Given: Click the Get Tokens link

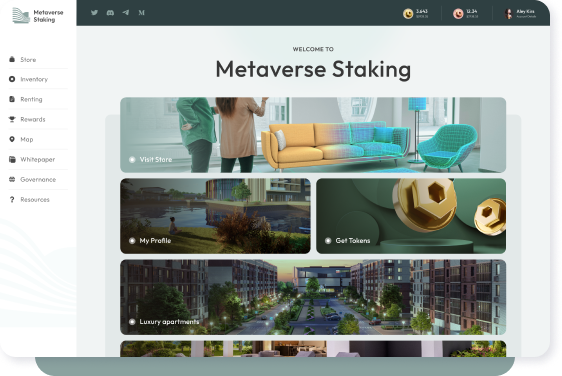Looking at the screenshot, I should (x=353, y=241).
